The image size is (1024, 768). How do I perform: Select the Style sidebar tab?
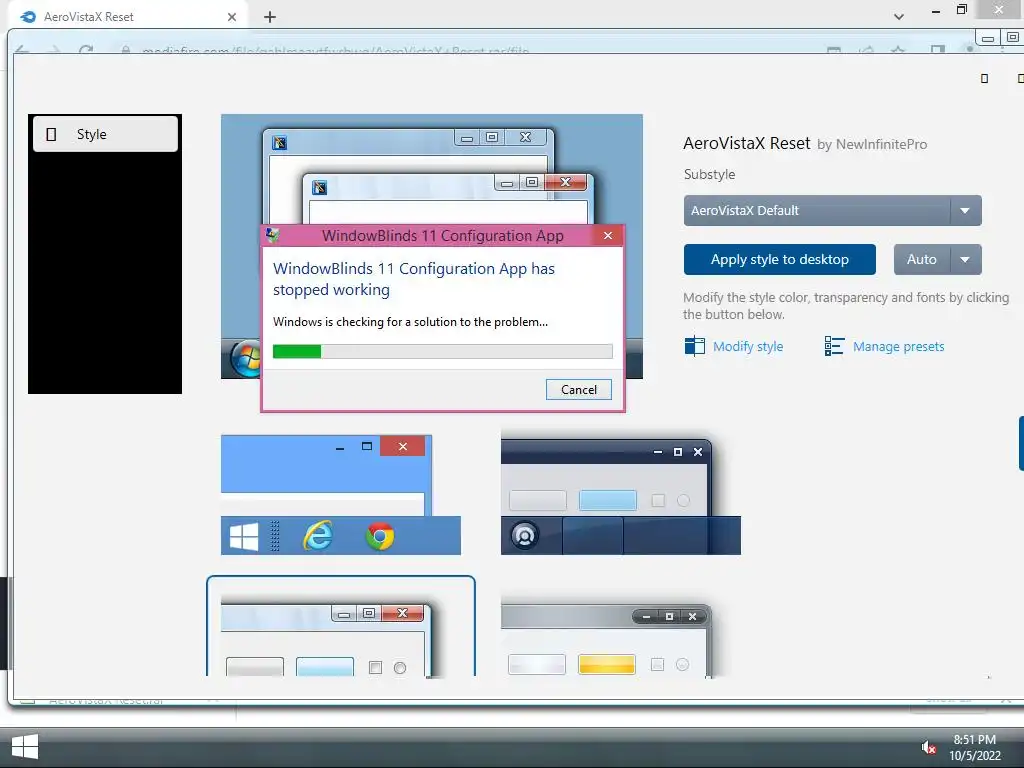(105, 134)
